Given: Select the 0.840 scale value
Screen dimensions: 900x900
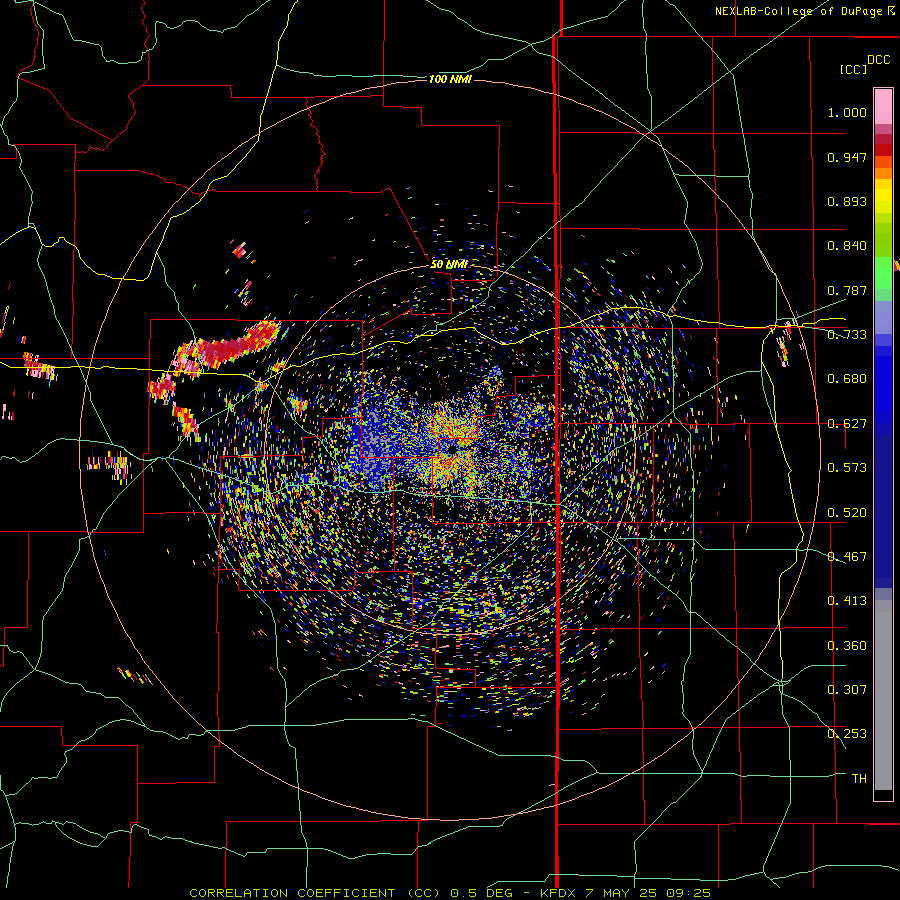Looking at the screenshot, I should (847, 246).
